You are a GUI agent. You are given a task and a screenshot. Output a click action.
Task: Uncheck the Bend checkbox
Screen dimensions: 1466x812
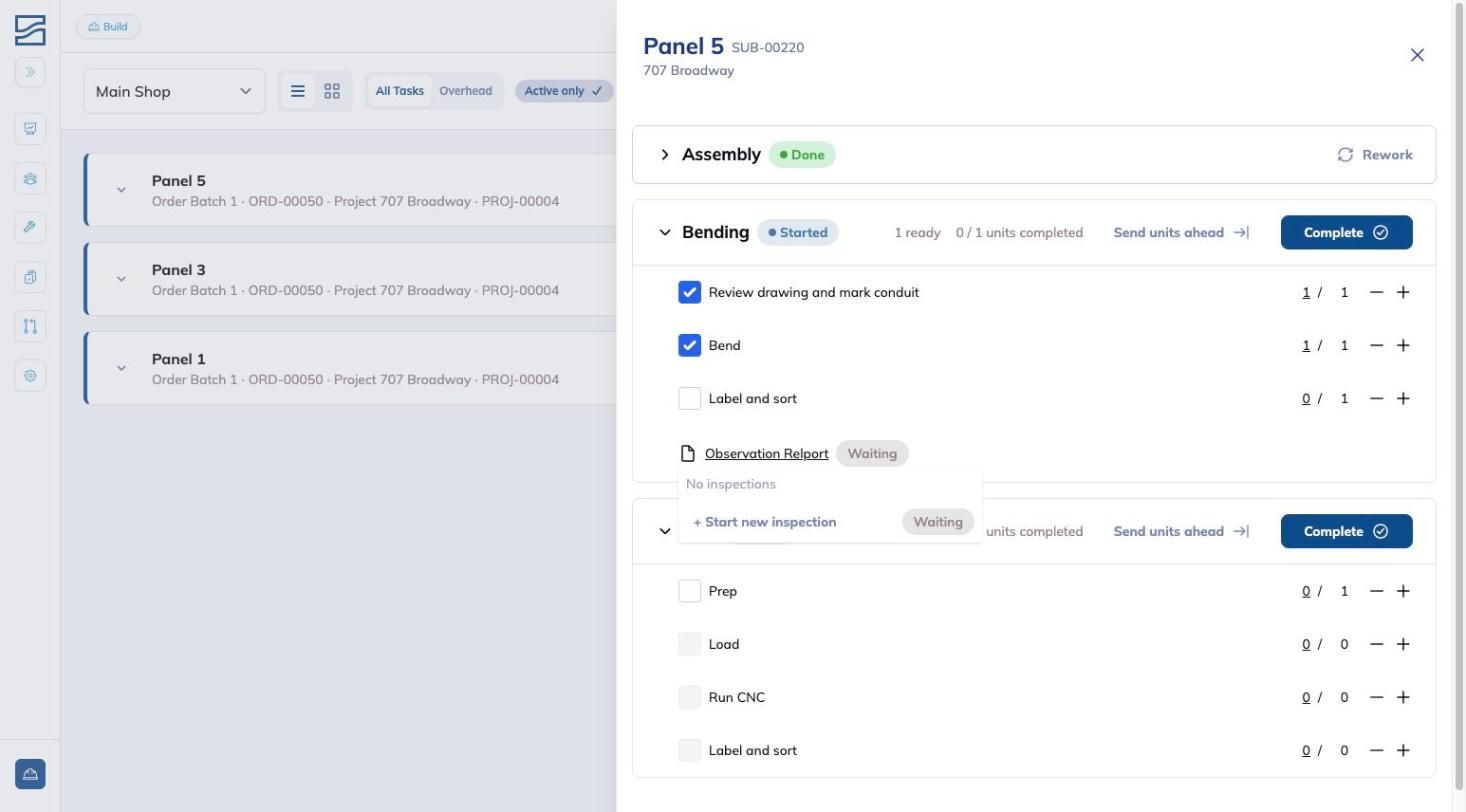[689, 345]
